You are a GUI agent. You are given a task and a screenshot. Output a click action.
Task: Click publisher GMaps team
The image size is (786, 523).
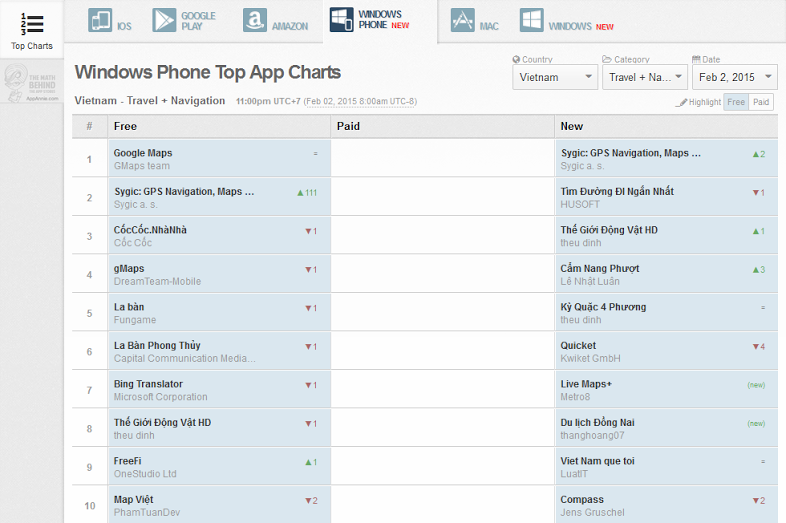tap(141, 166)
